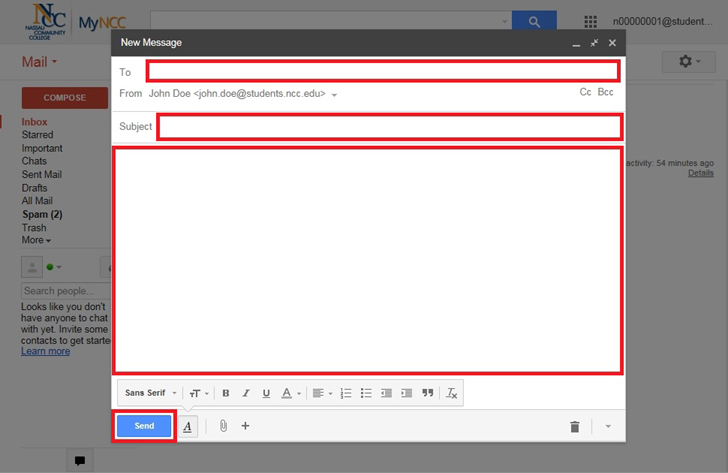Go to Sent Mail folder
This screenshot has height=473, width=728.
click(x=42, y=175)
